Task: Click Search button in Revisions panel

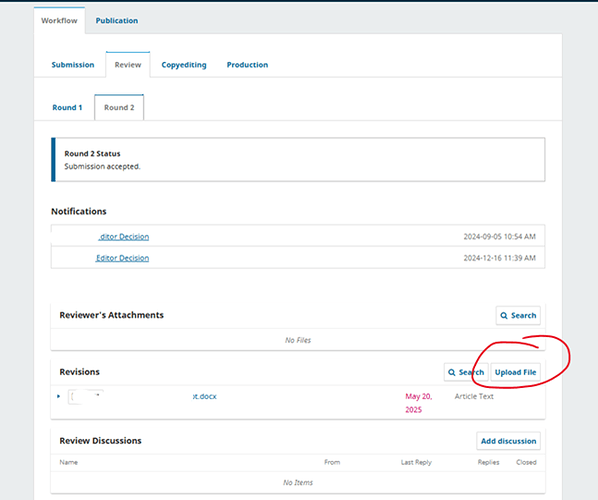Action: [466, 372]
